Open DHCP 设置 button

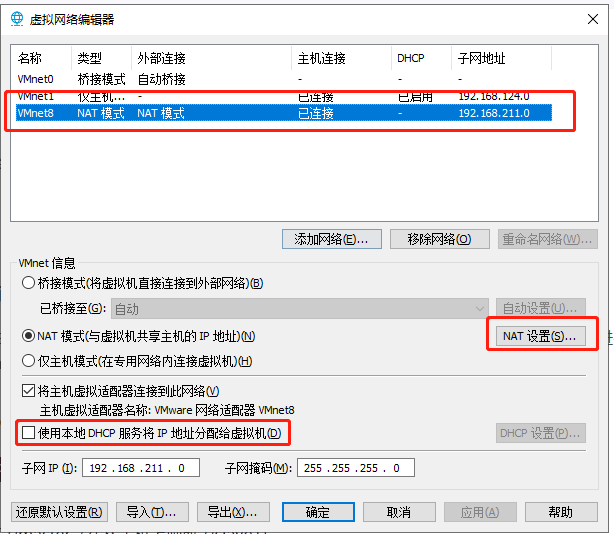[x=540, y=433]
